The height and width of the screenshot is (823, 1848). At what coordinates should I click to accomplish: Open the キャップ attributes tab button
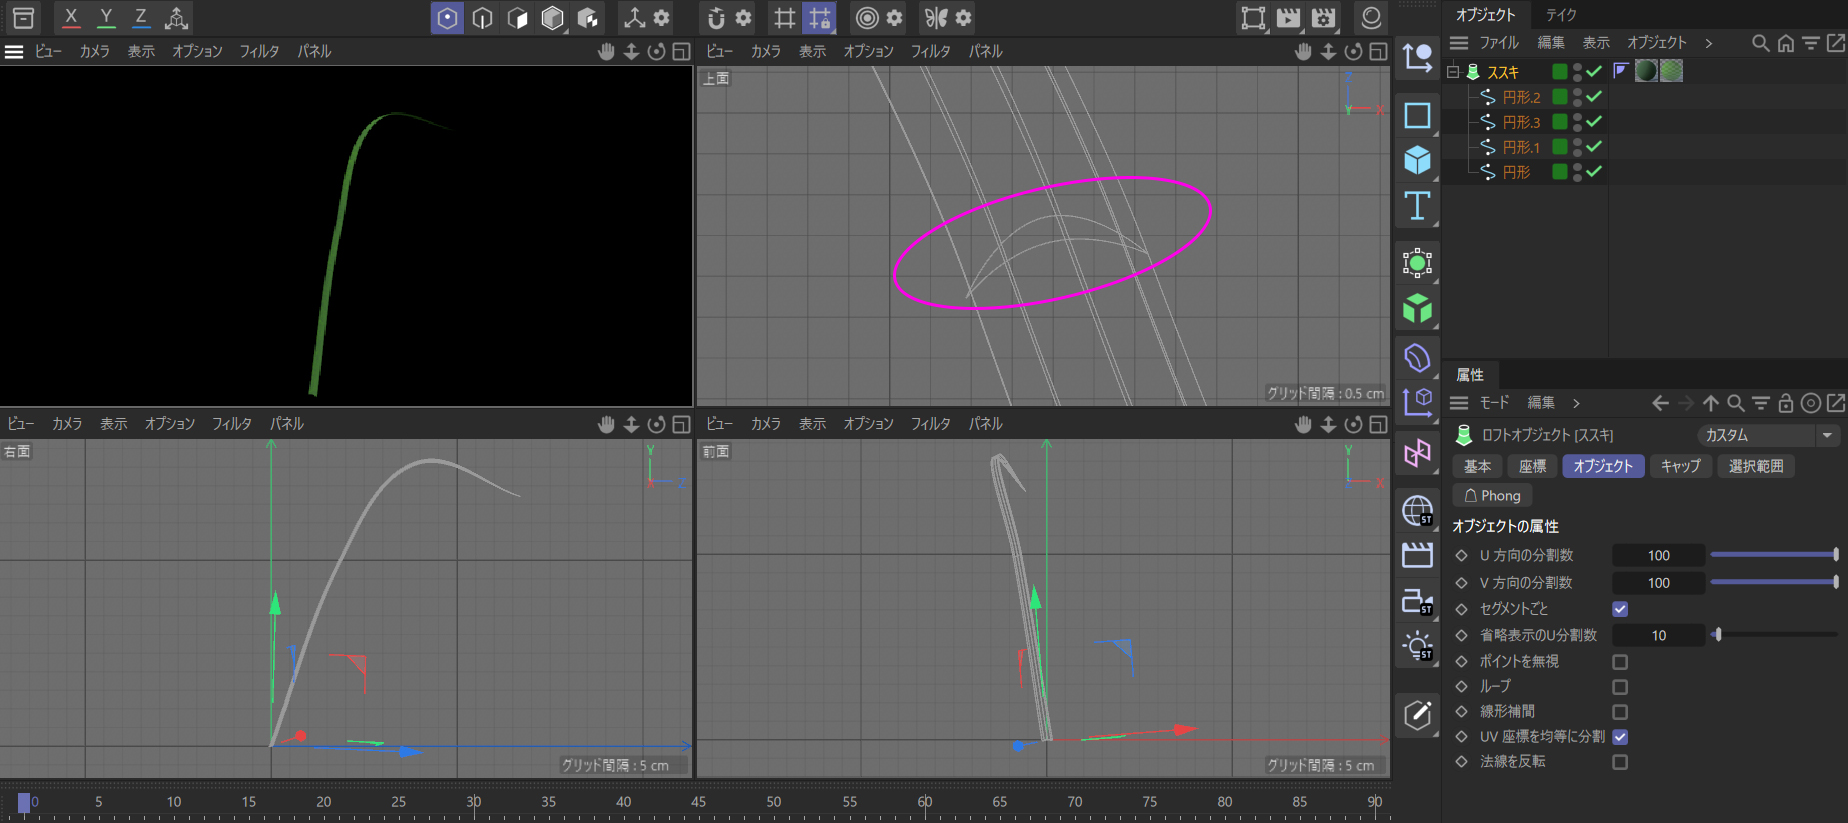[x=1680, y=466]
